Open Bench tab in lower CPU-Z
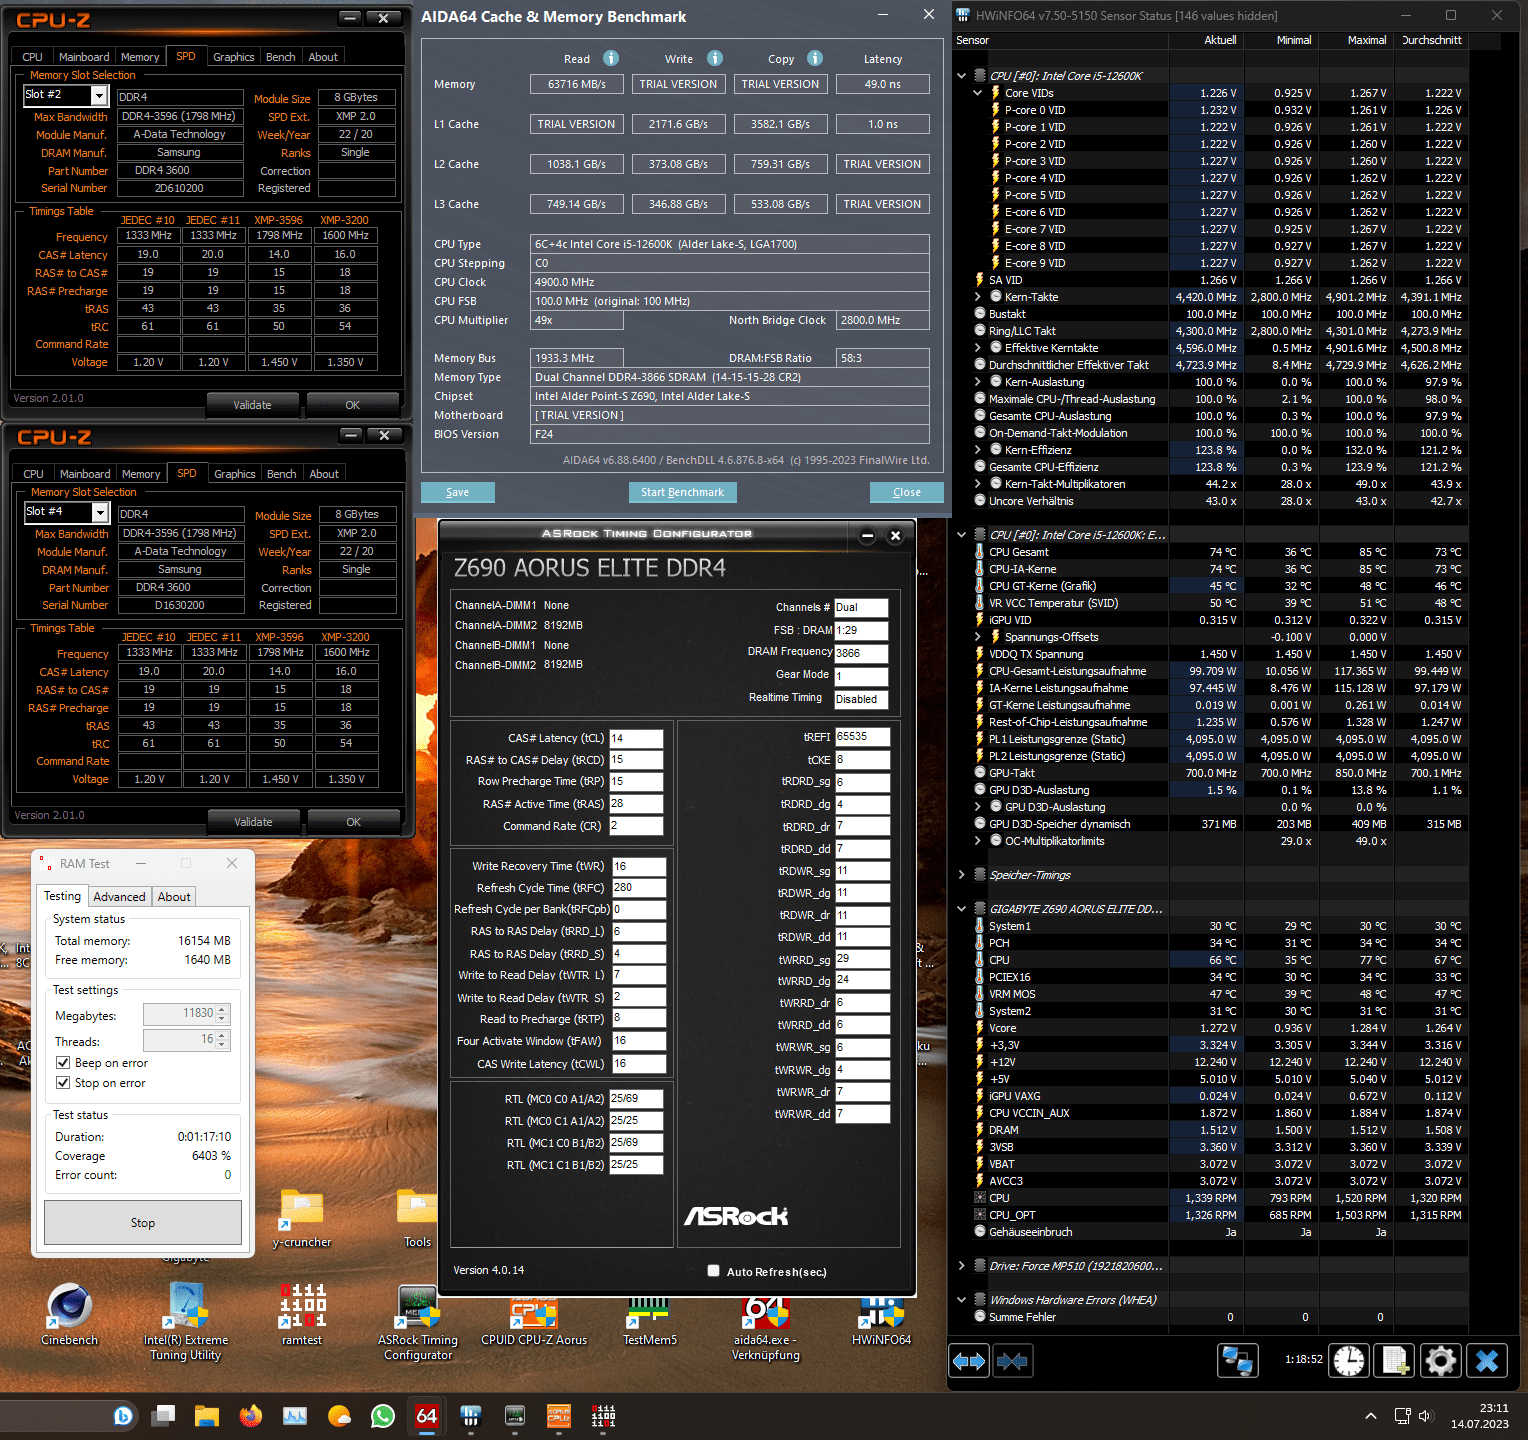The image size is (1528, 1440). click(x=282, y=474)
